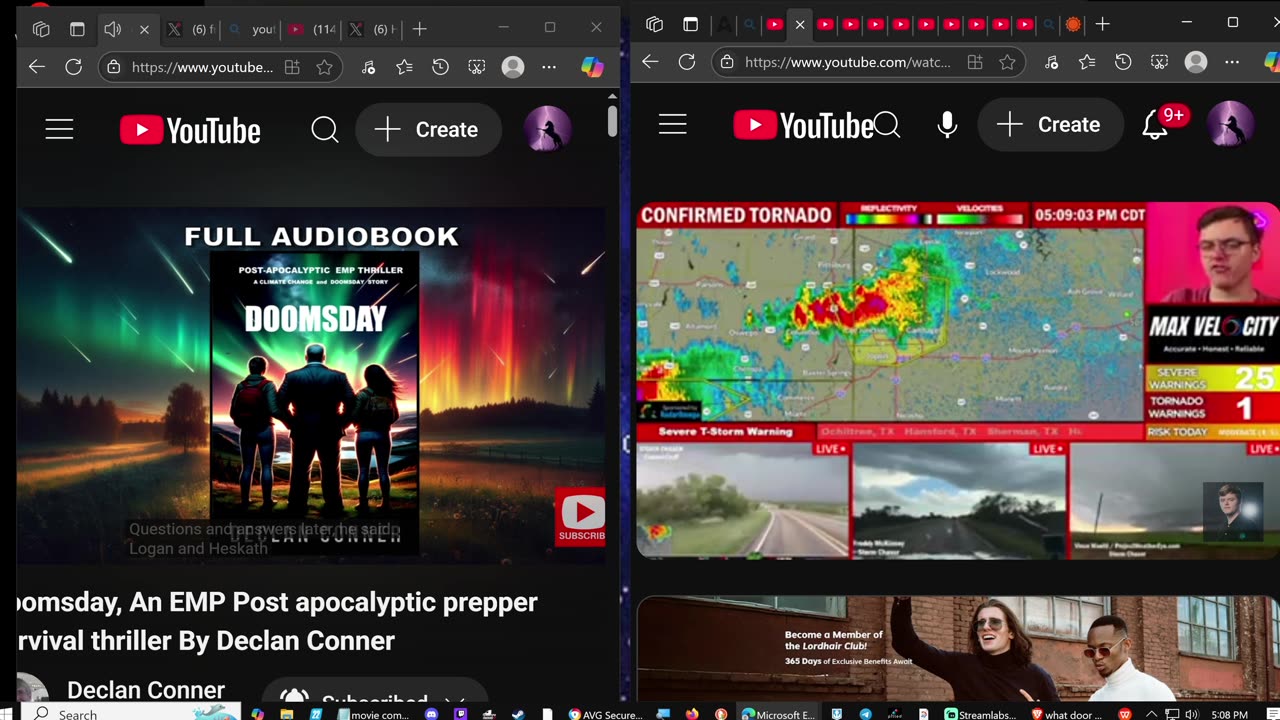Click the red Subscribe watermark on the video

pos(581,517)
